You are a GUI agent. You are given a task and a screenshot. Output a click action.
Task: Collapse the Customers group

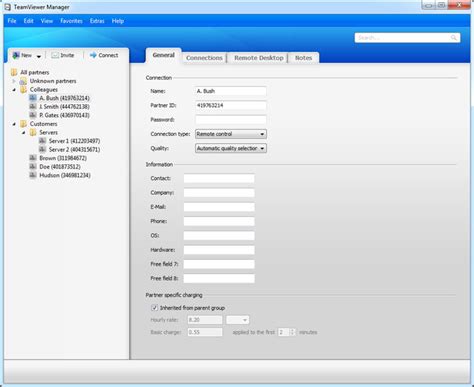tap(14, 124)
